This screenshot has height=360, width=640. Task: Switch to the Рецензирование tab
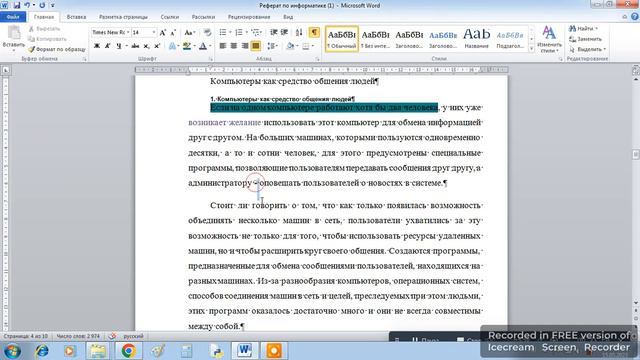click(x=249, y=17)
